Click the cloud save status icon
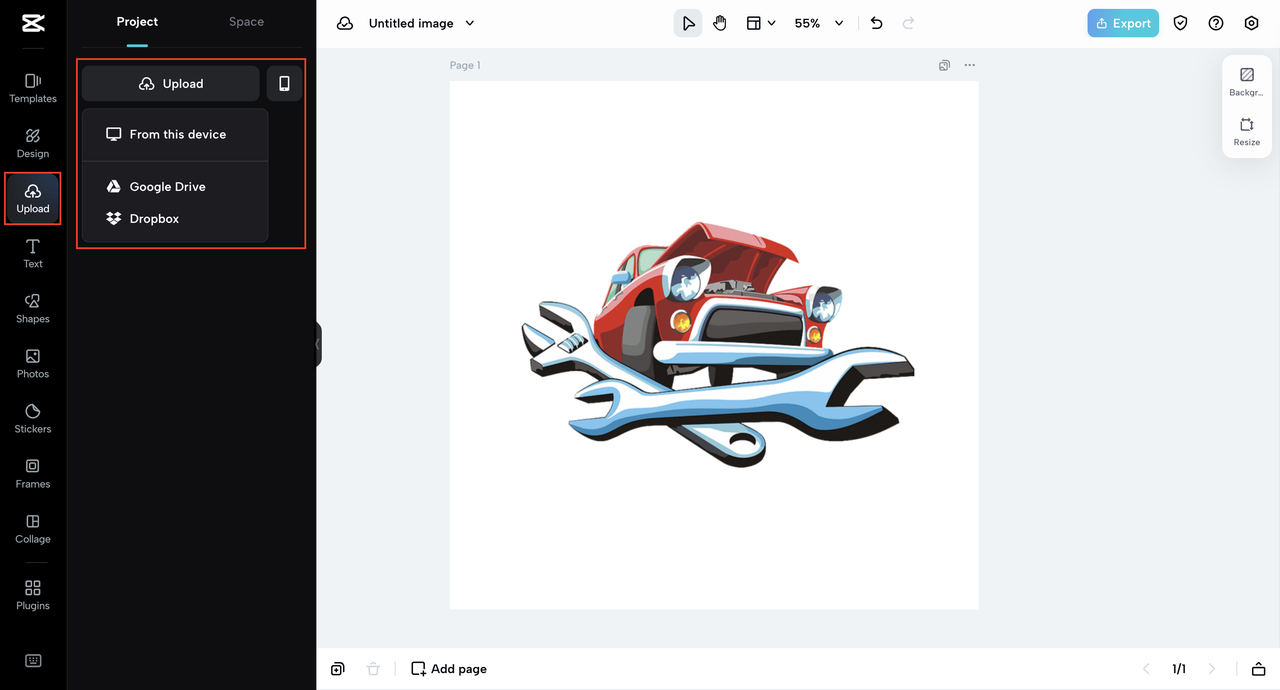 click(x=345, y=23)
